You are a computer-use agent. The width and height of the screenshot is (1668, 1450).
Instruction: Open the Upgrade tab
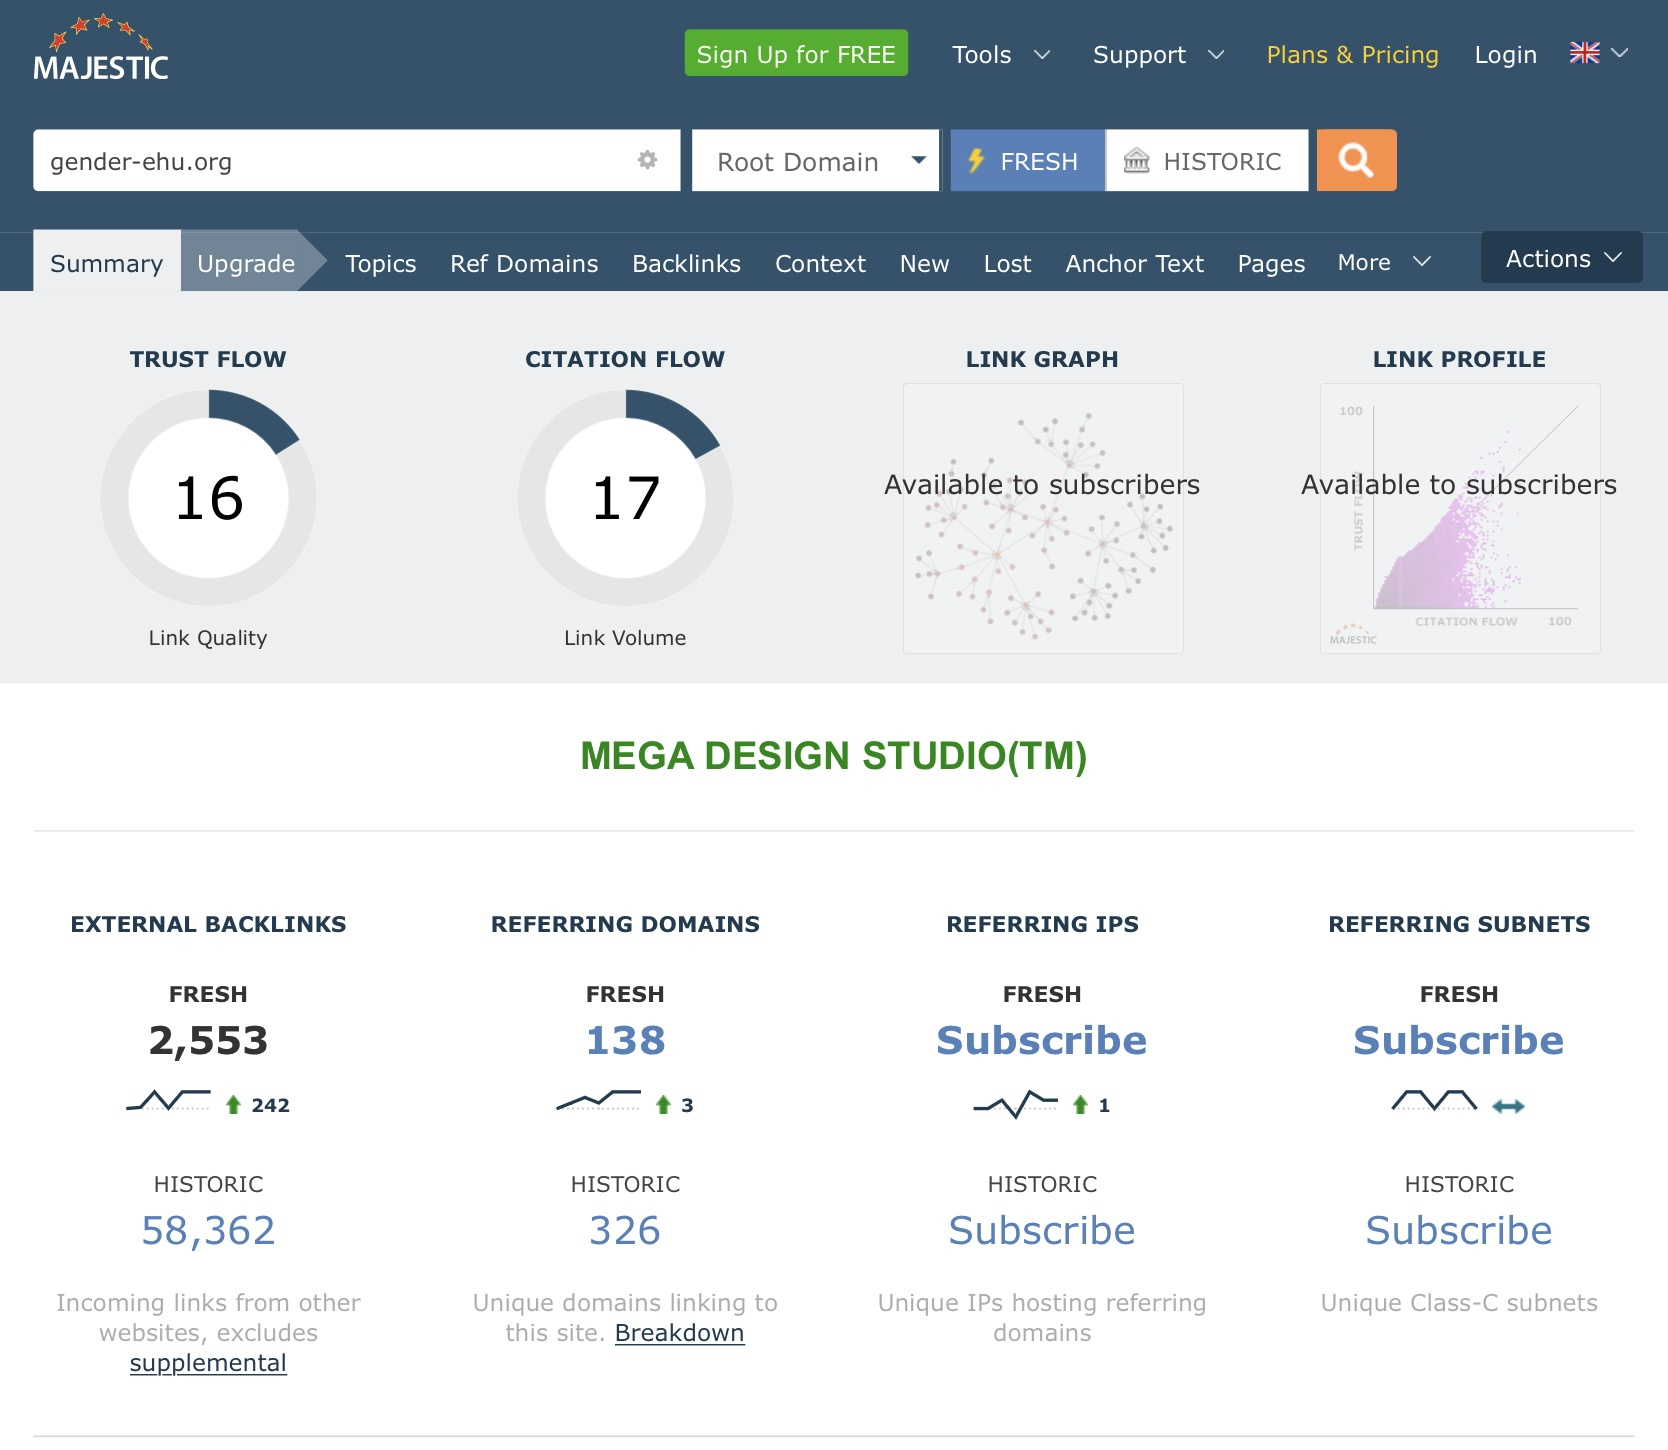[x=246, y=262]
